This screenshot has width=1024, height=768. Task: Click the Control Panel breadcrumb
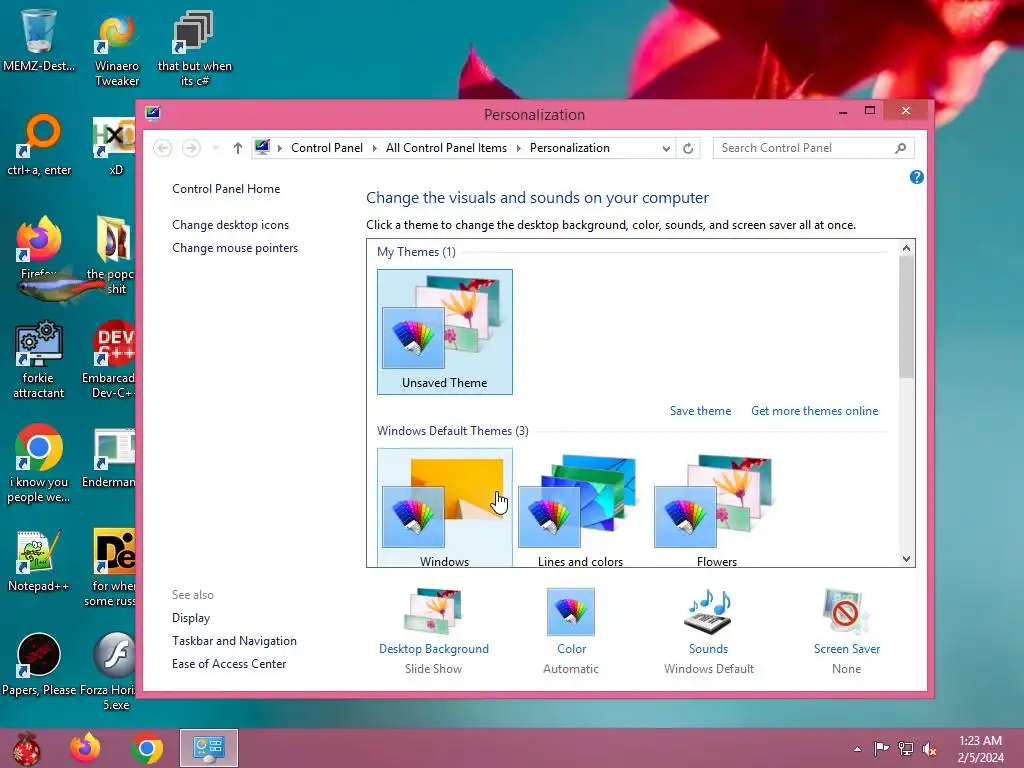327,148
